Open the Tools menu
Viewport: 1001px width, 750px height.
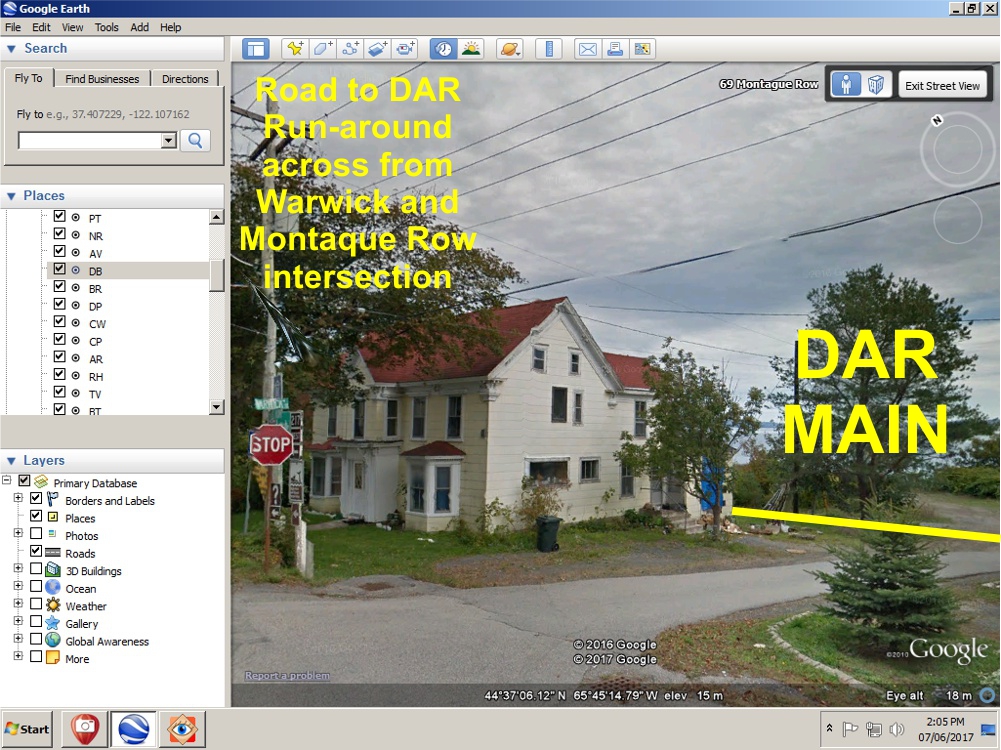coord(106,27)
